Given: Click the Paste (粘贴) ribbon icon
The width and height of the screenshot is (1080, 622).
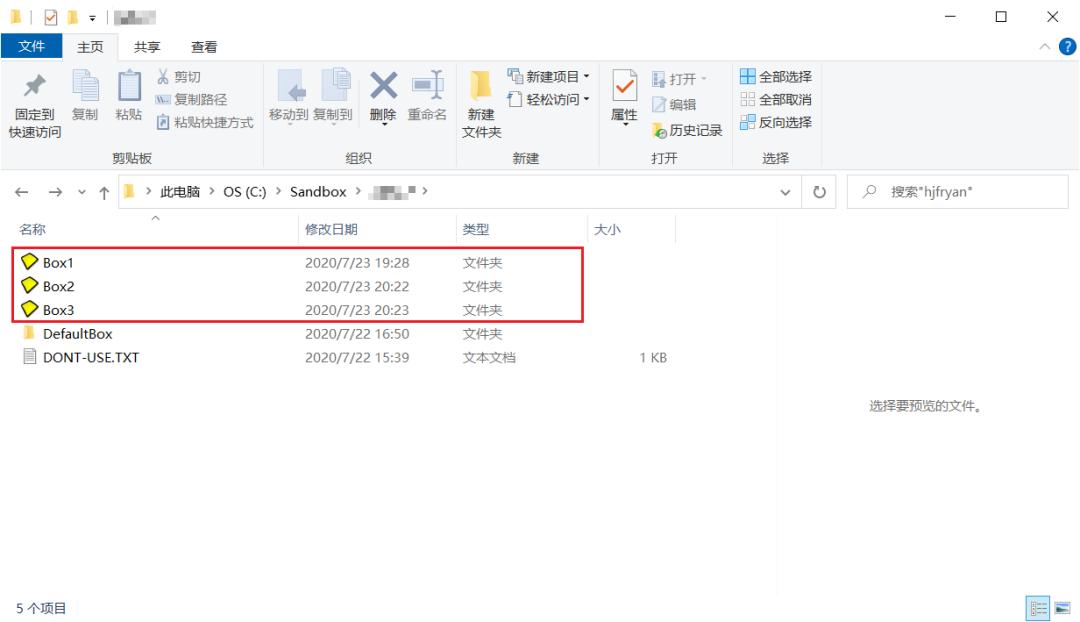Looking at the screenshot, I should coord(129,87).
